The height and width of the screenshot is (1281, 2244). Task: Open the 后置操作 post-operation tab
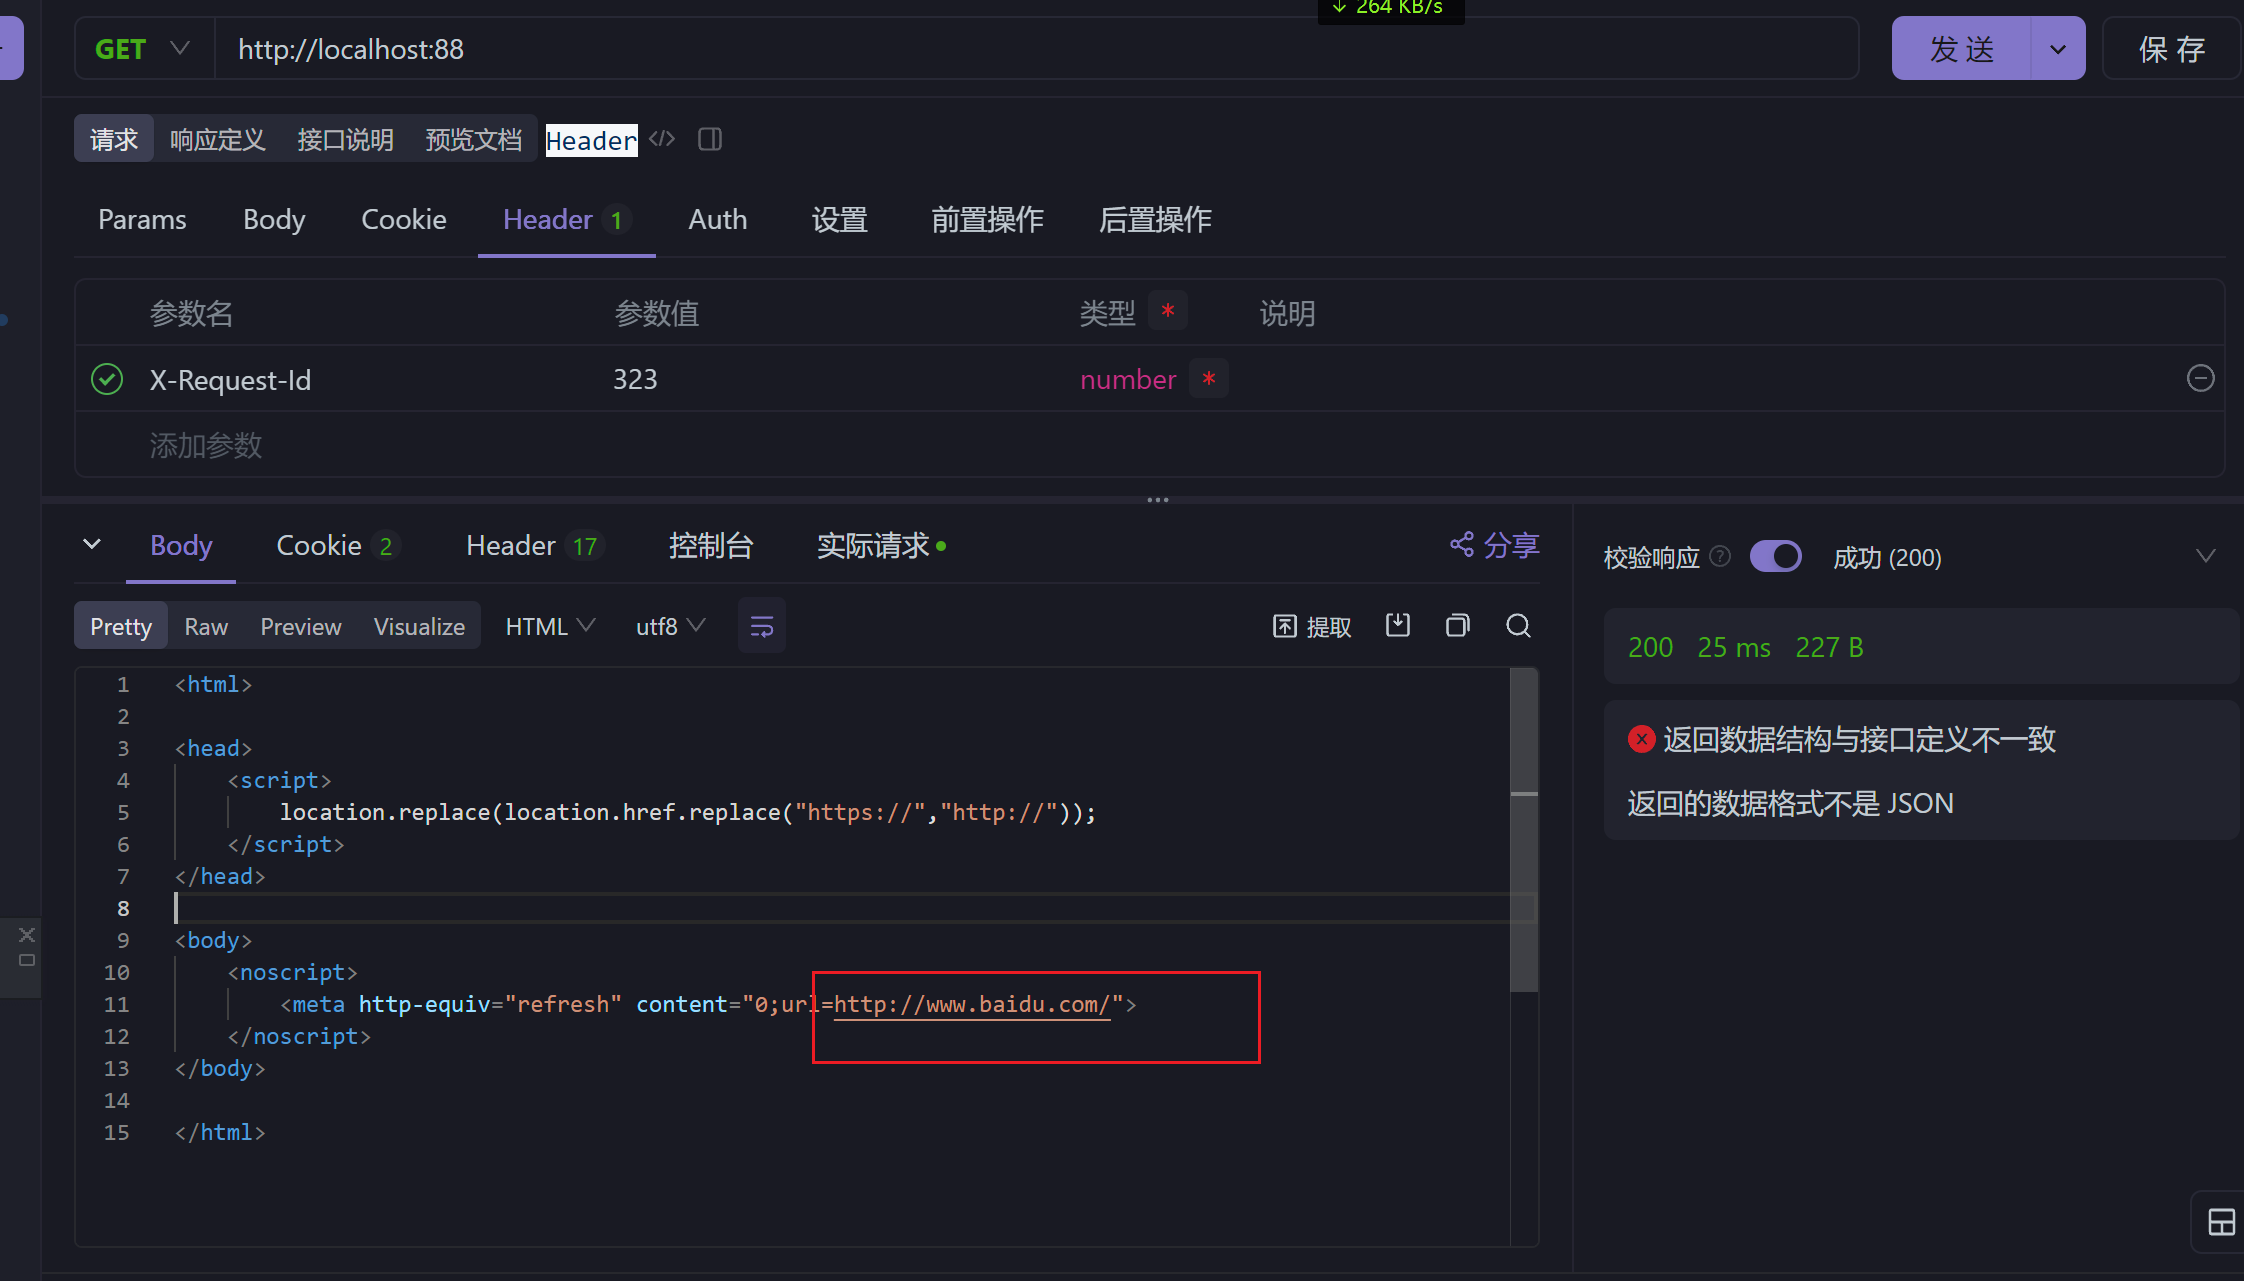pos(1155,219)
